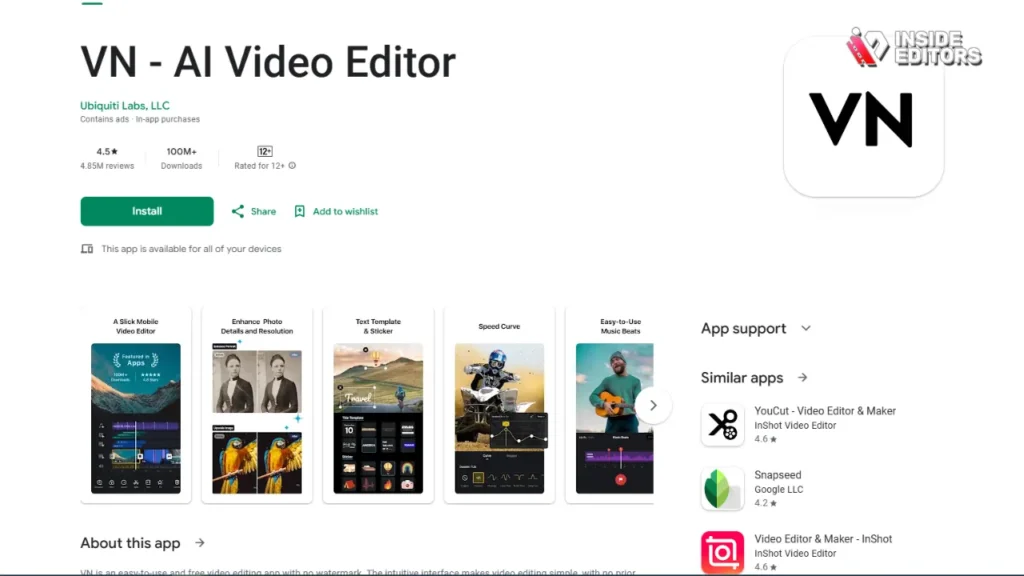Open Text Template & Sticker screenshot
1024x576 pixels.
[378, 405]
